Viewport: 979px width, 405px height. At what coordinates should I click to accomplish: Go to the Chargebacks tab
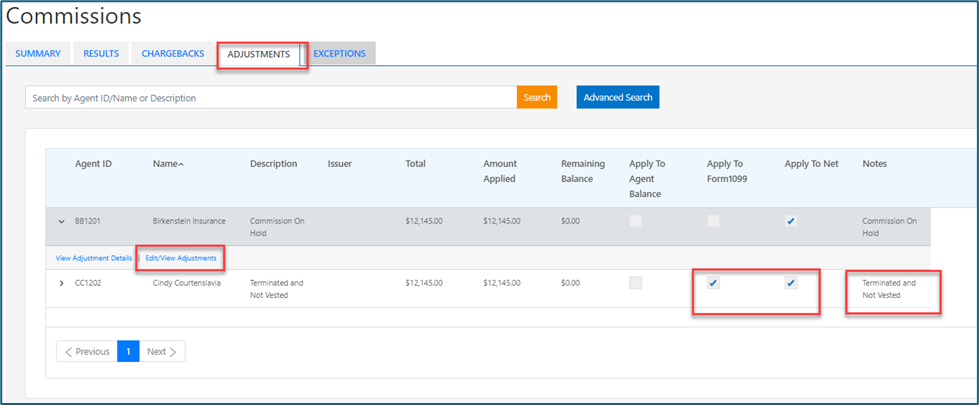[x=174, y=53]
